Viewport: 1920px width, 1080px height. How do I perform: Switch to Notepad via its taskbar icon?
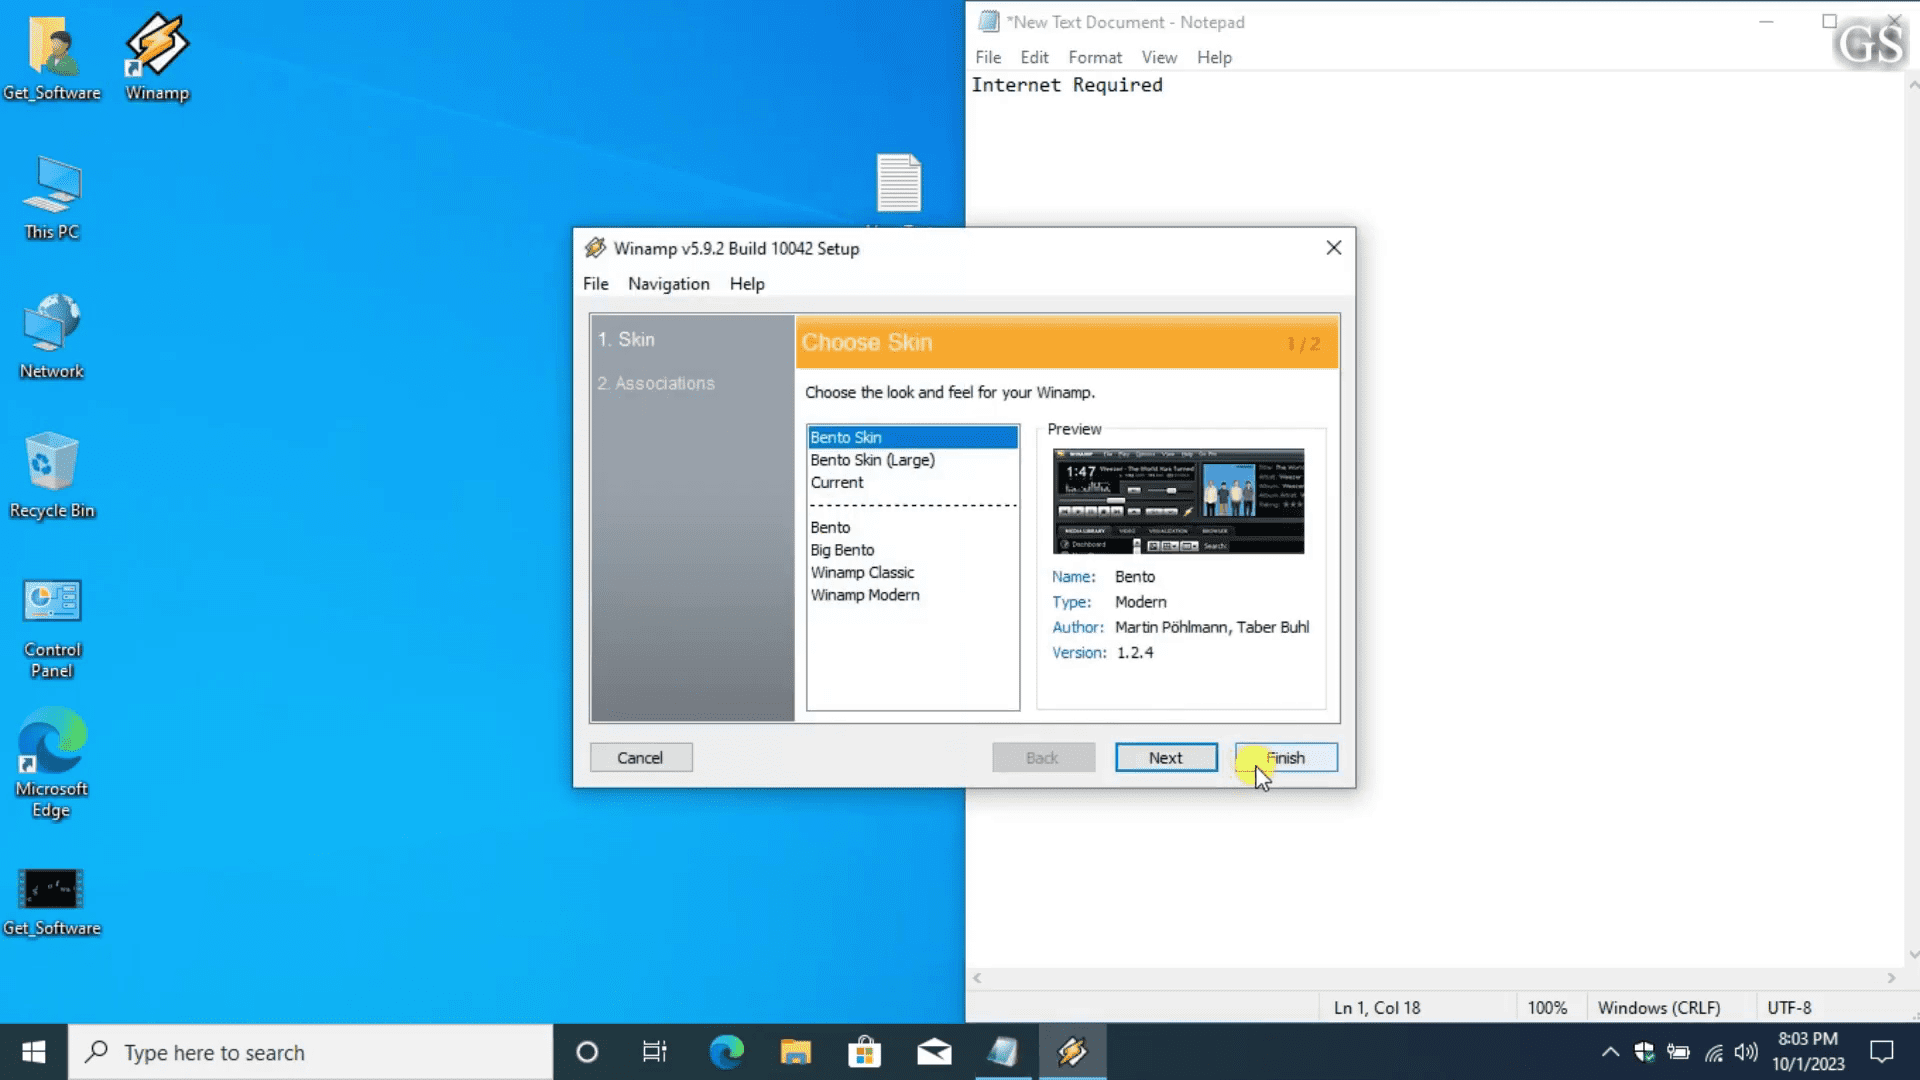1003,1052
